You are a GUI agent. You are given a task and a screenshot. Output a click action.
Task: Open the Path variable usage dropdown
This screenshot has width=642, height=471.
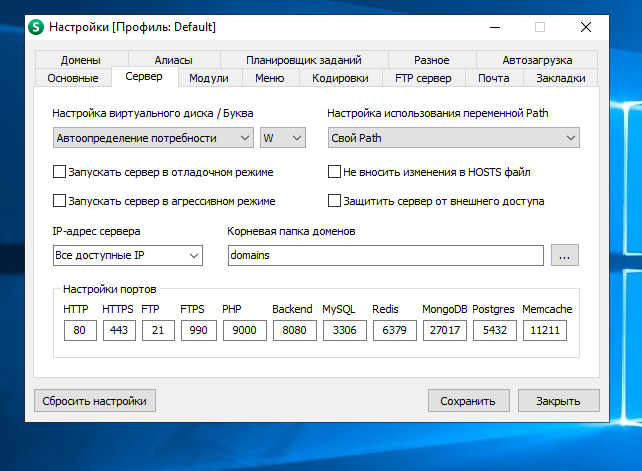453,138
